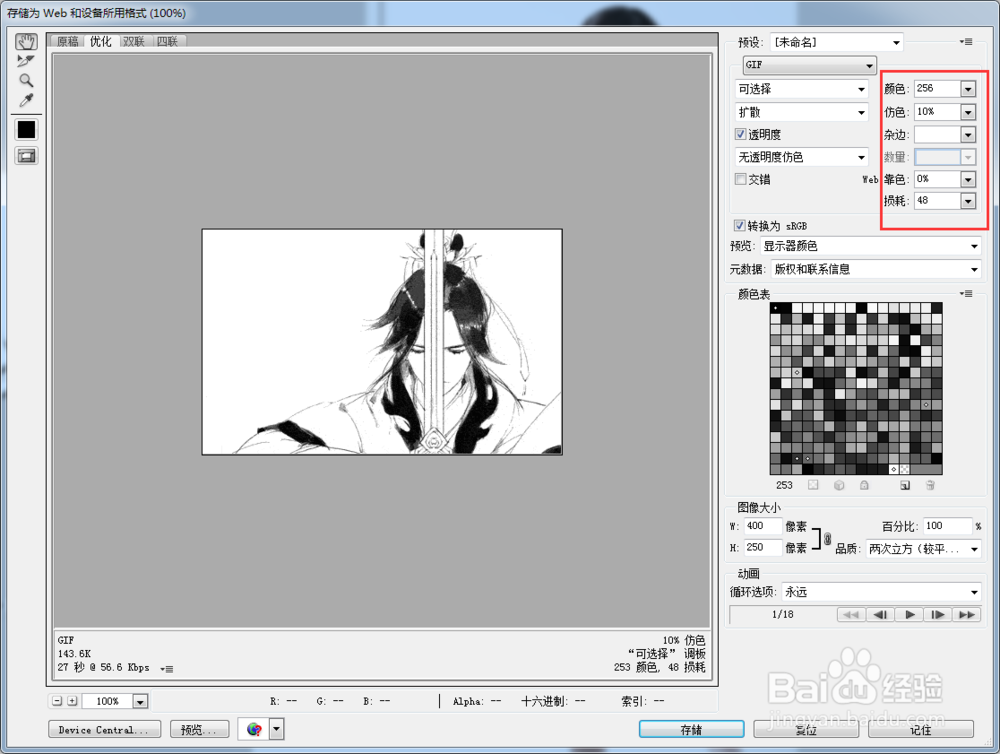Screen dimensions: 1000x754
Task: Select the first black swatch in color table
Action: [776, 308]
